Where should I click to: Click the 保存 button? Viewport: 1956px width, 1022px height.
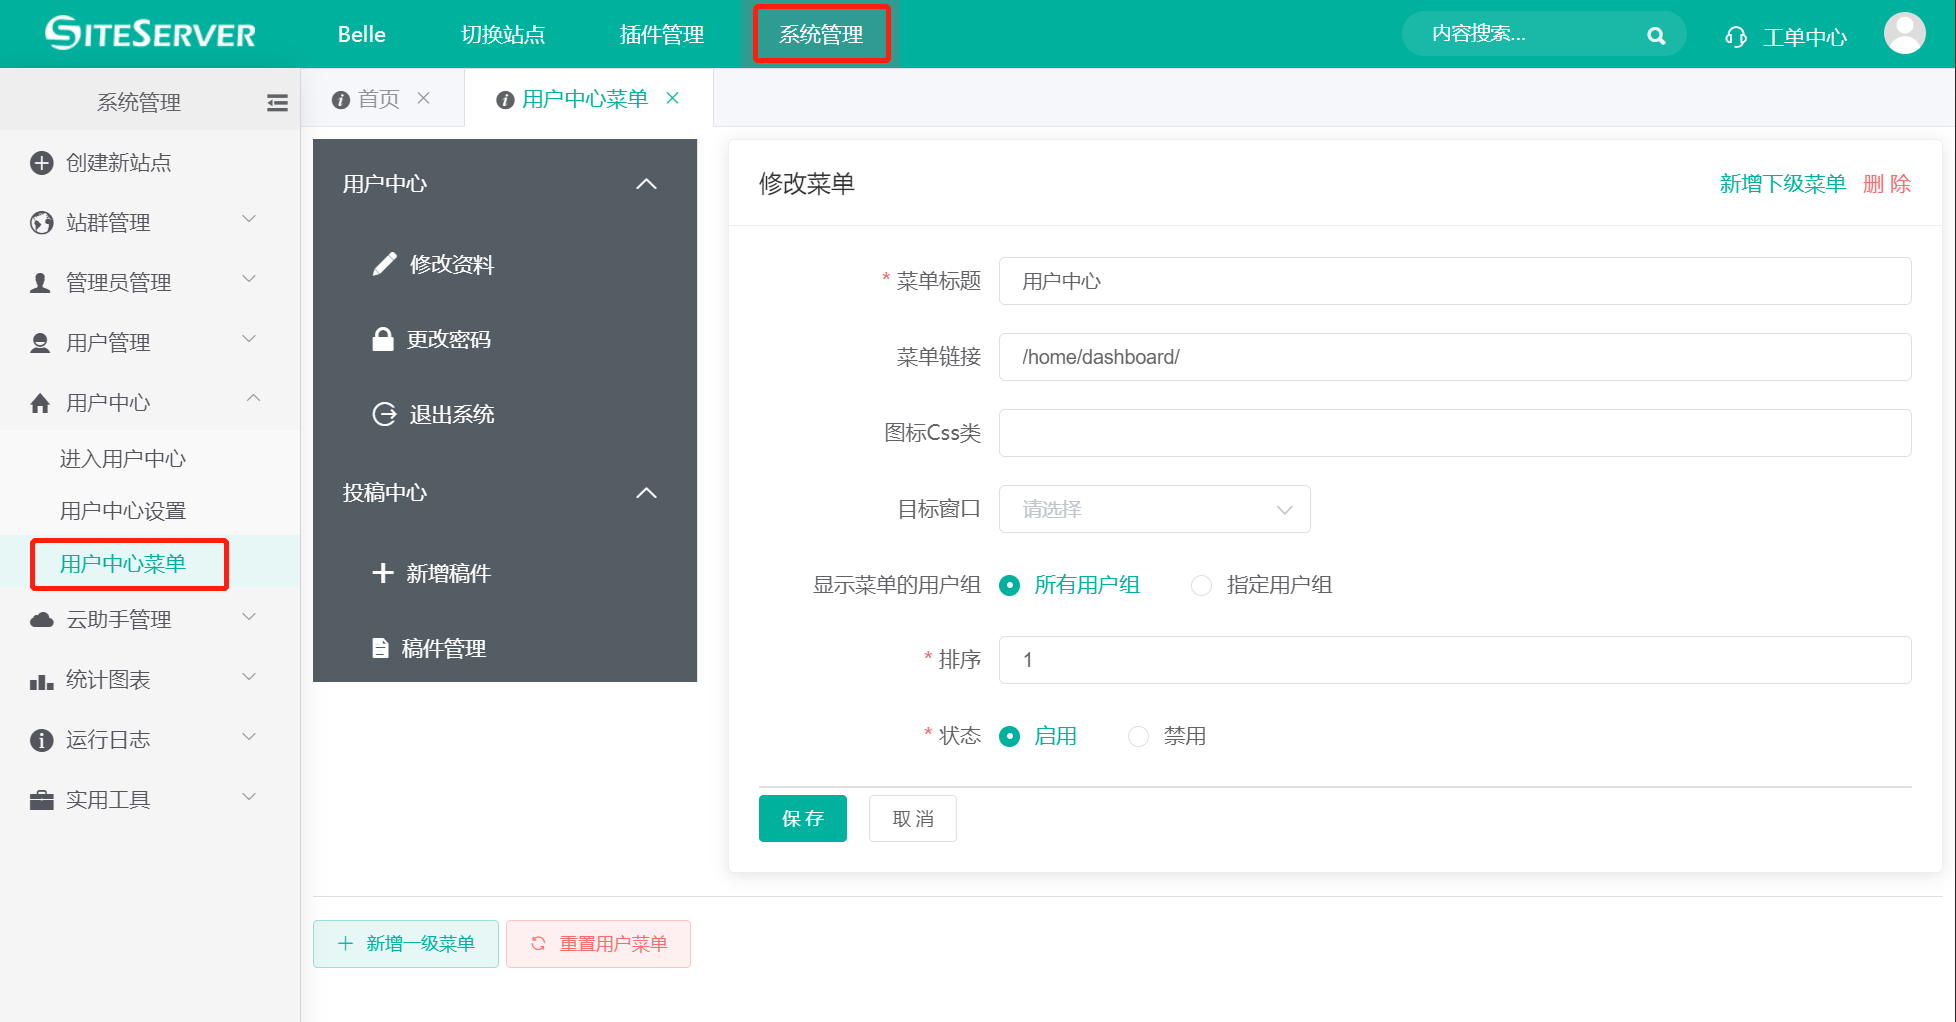802,818
